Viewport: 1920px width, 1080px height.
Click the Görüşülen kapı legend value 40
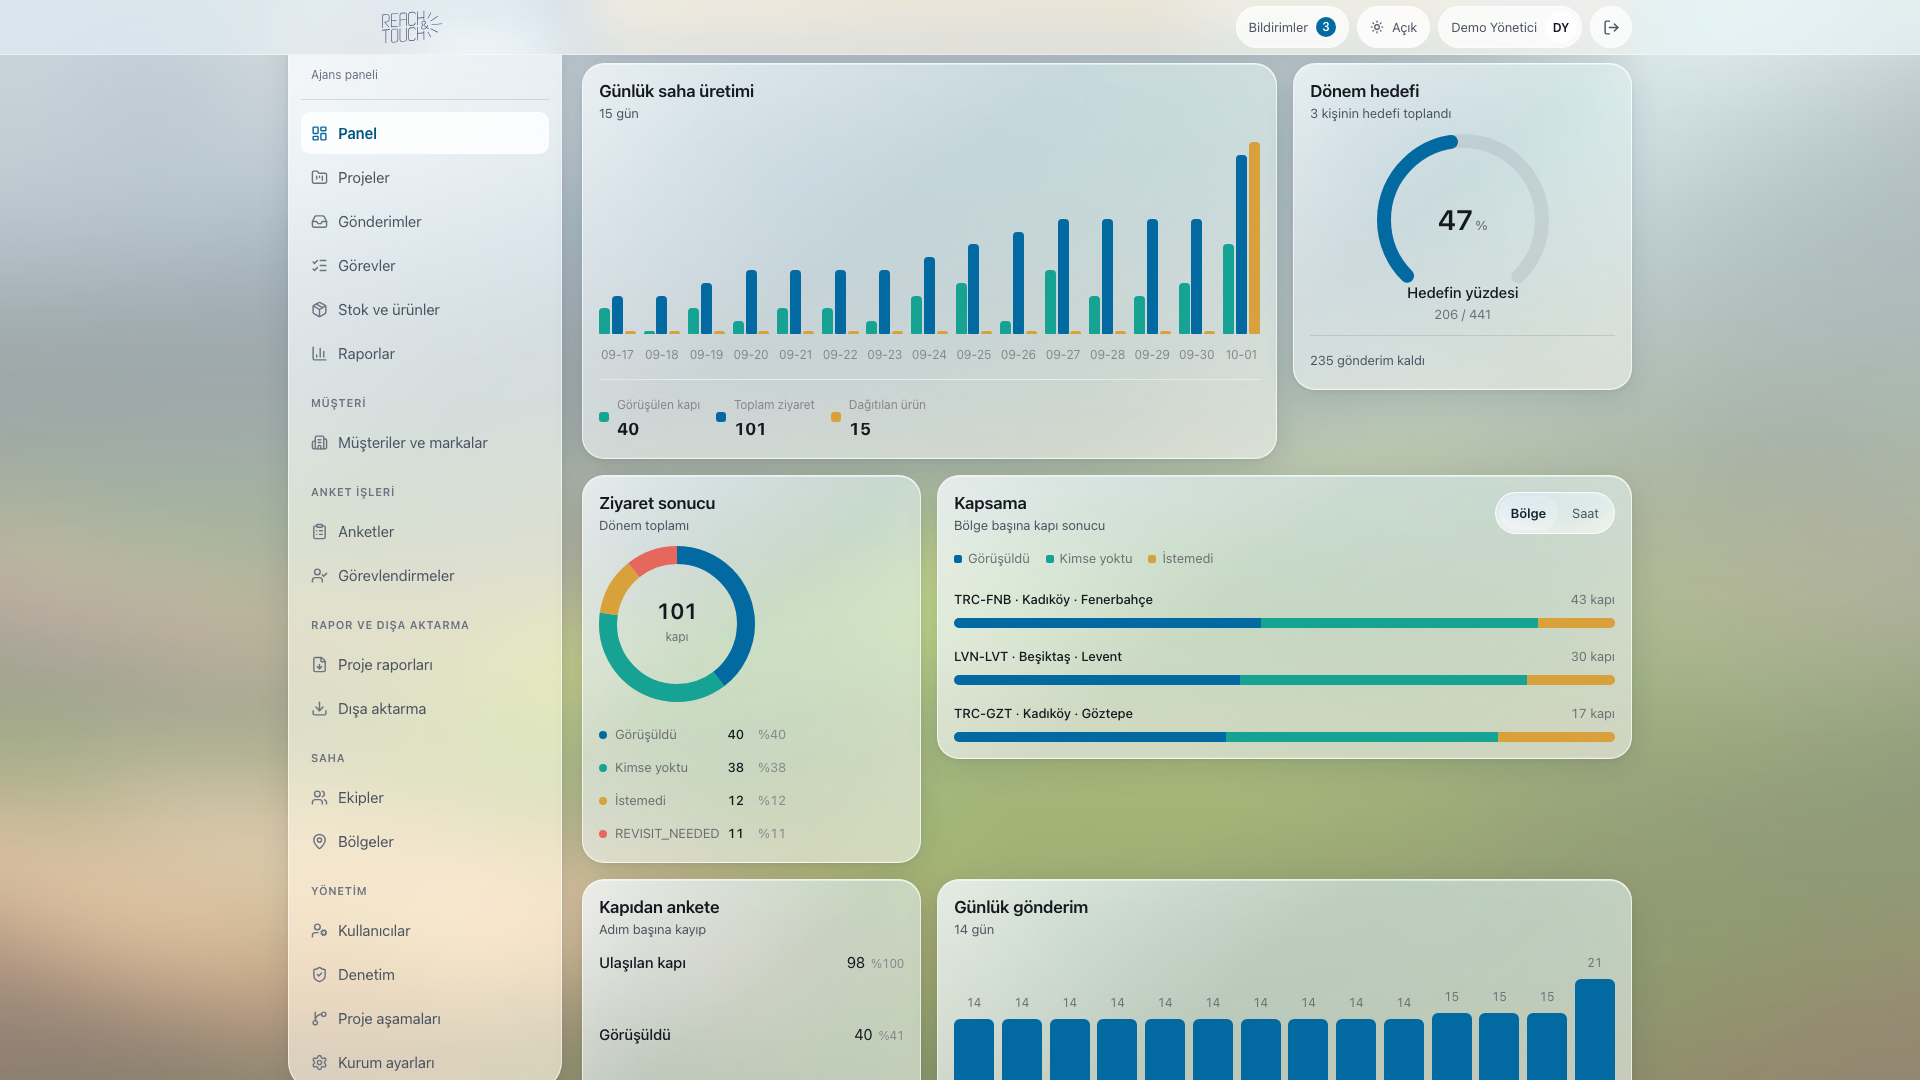click(628, 429)
